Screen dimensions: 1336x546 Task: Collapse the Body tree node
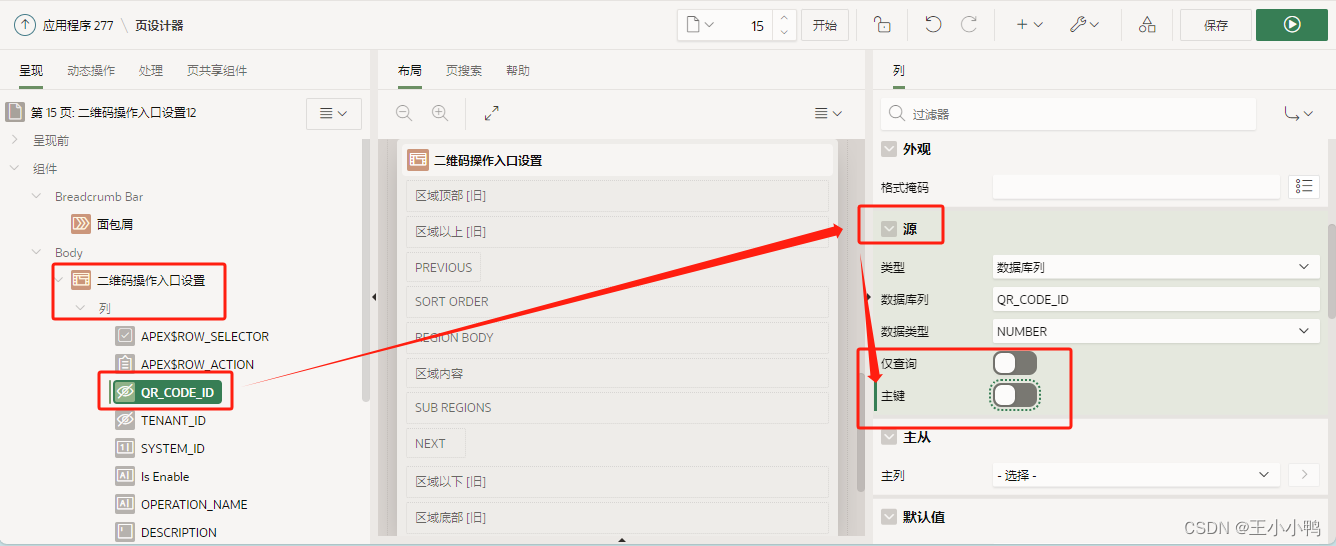tap(37, 252)
